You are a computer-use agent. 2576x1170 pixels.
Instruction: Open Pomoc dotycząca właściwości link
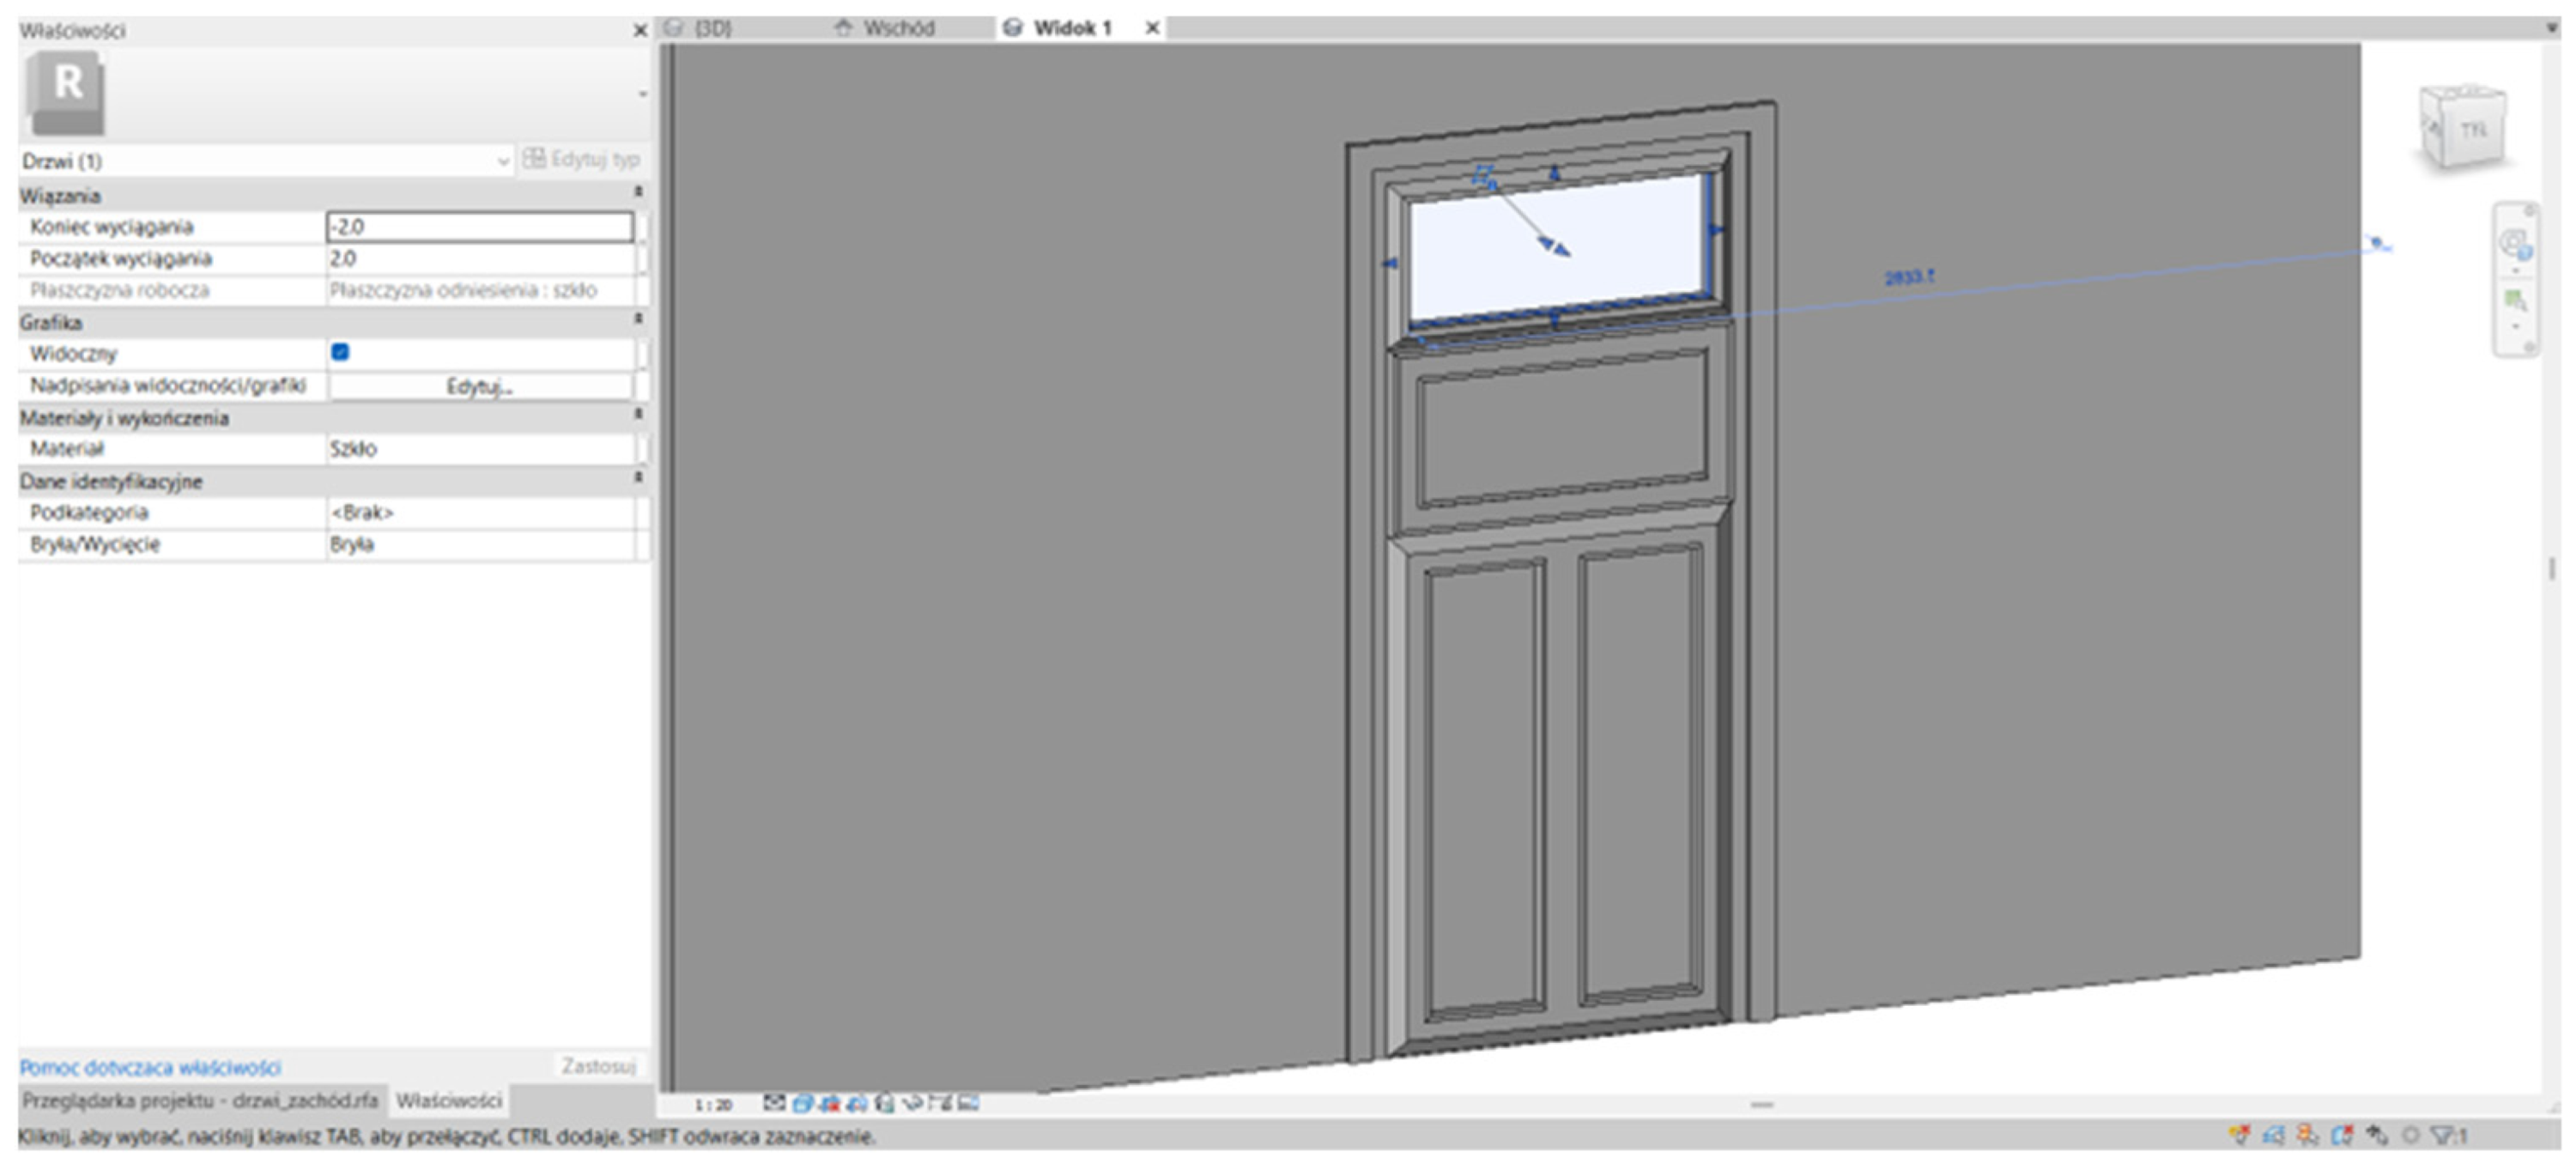151,1067
